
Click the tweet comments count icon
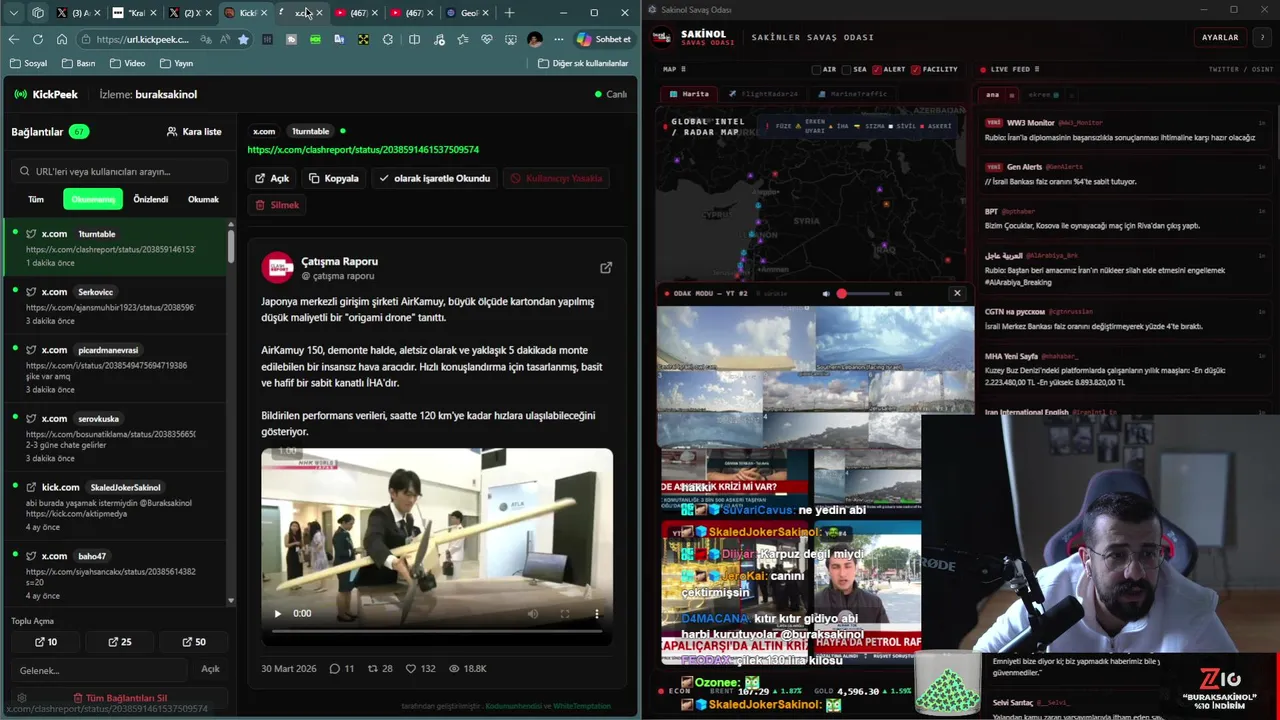click(x=335, y=668)
